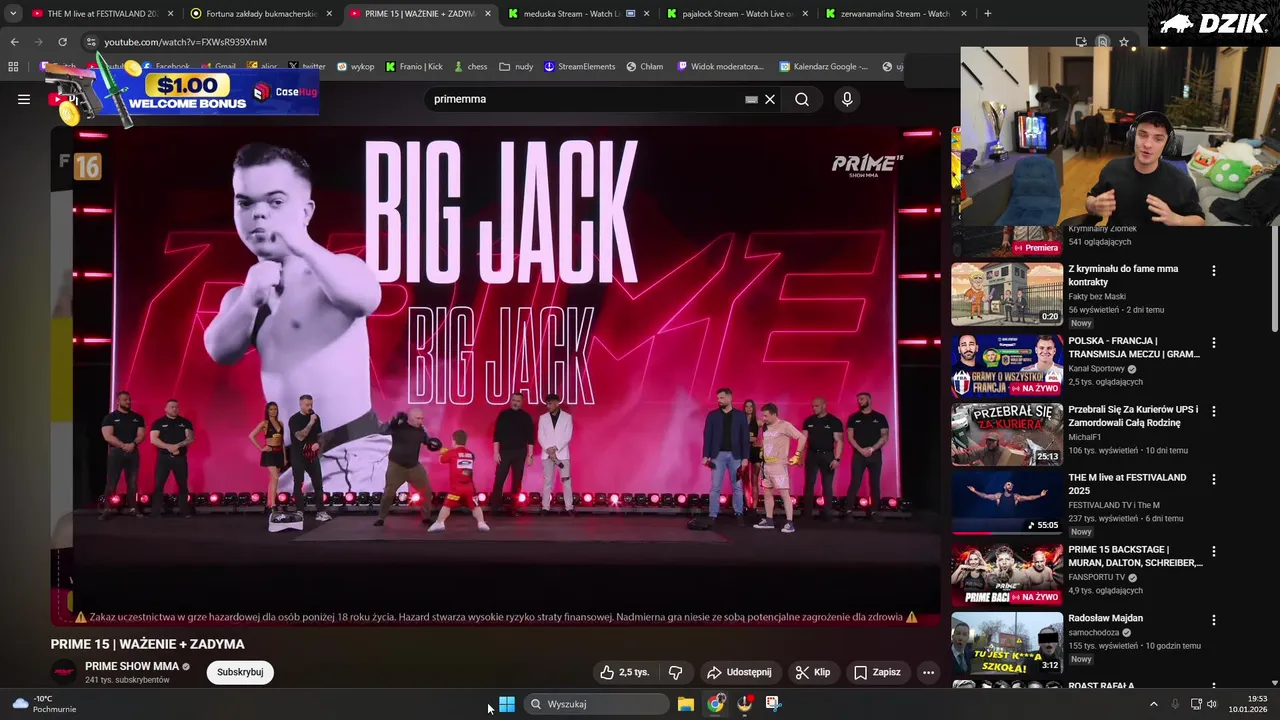1280x720 pixels.
Task: Share the video via Udostępnij
Action: pos(739,672)
